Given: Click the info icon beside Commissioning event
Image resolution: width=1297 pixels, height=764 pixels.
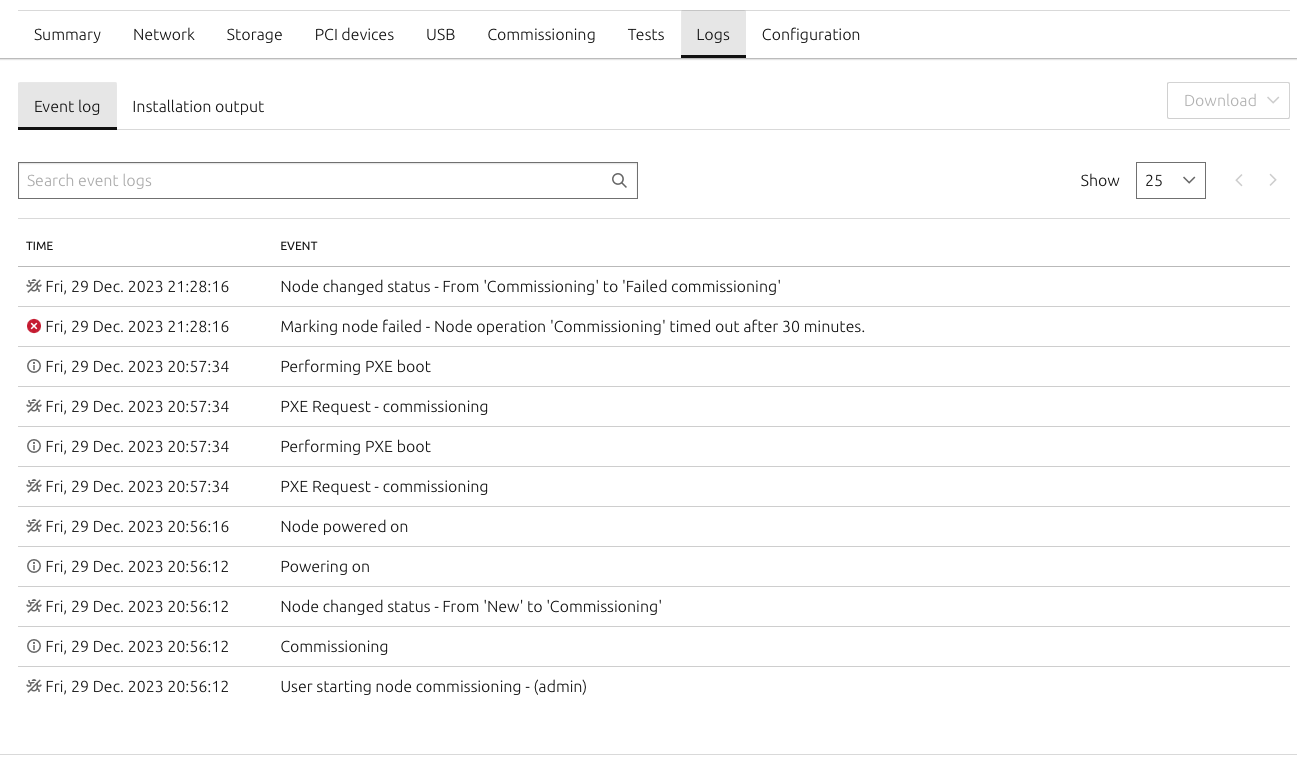Looking at the screenshot, I should pyautogui.click(x=34, y=646).
